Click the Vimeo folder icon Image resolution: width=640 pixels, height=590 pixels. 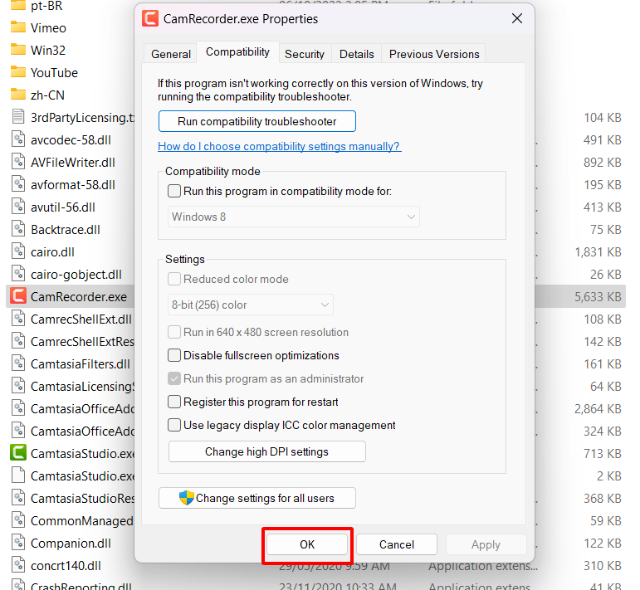(18, 27)
